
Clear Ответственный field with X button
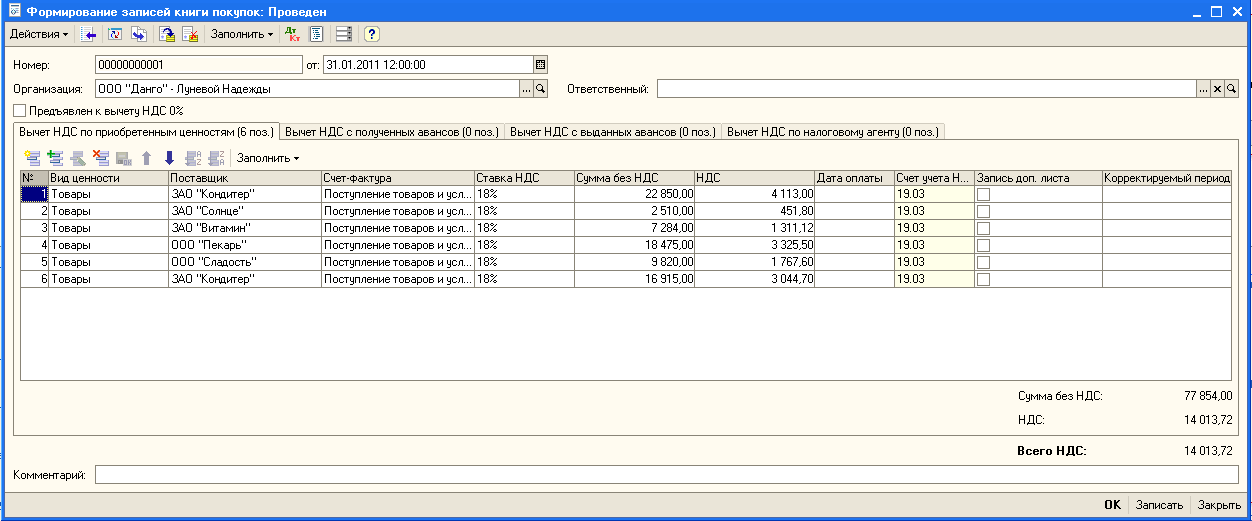1217,89
